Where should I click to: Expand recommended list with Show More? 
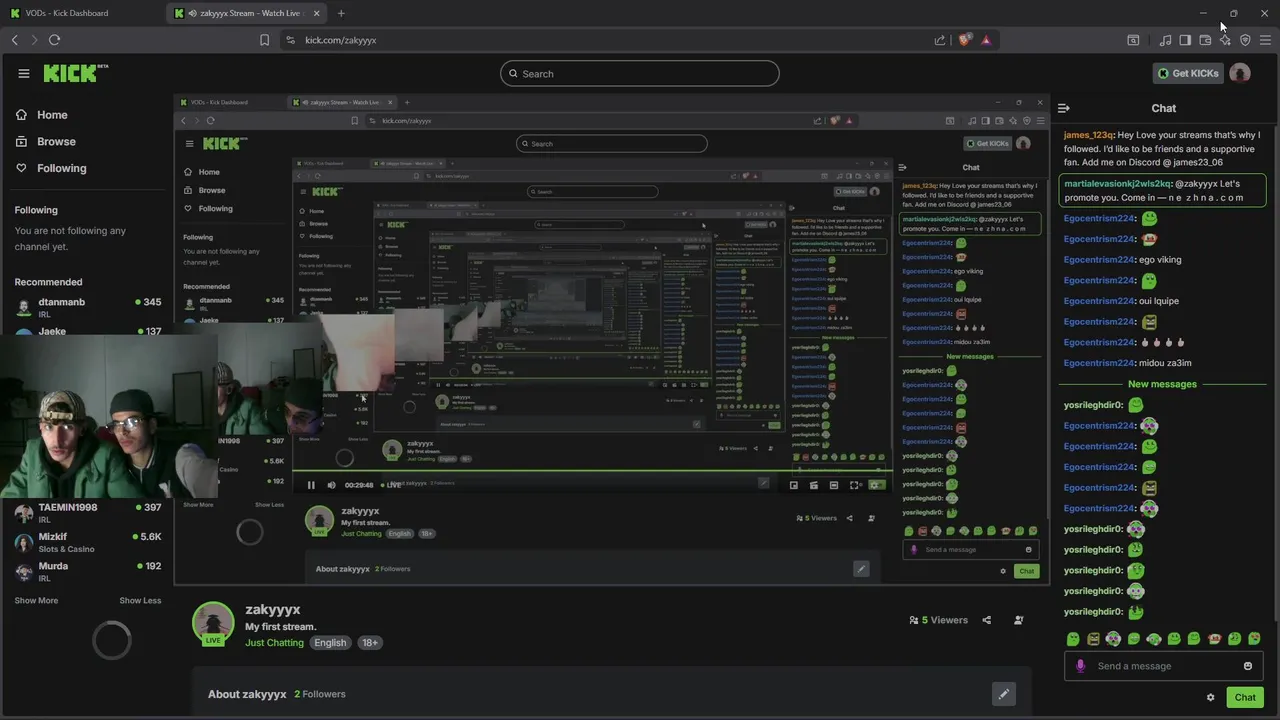coord(36,601)
